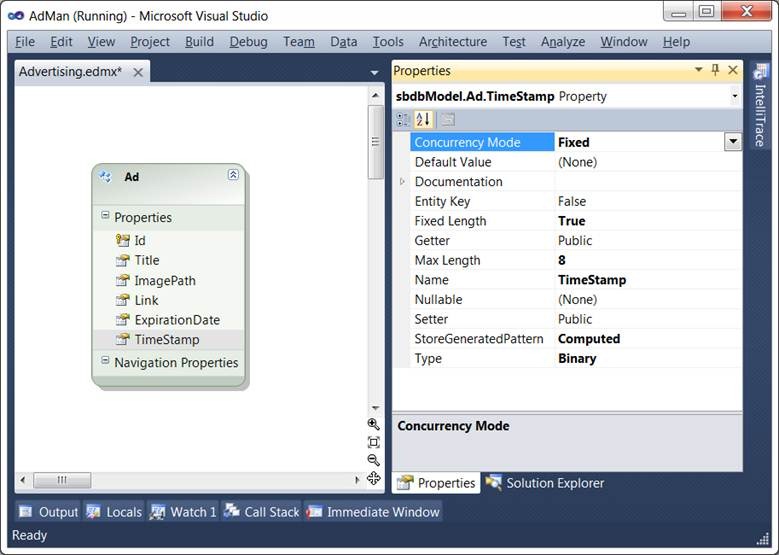Open the Project menu

point(150,42)
